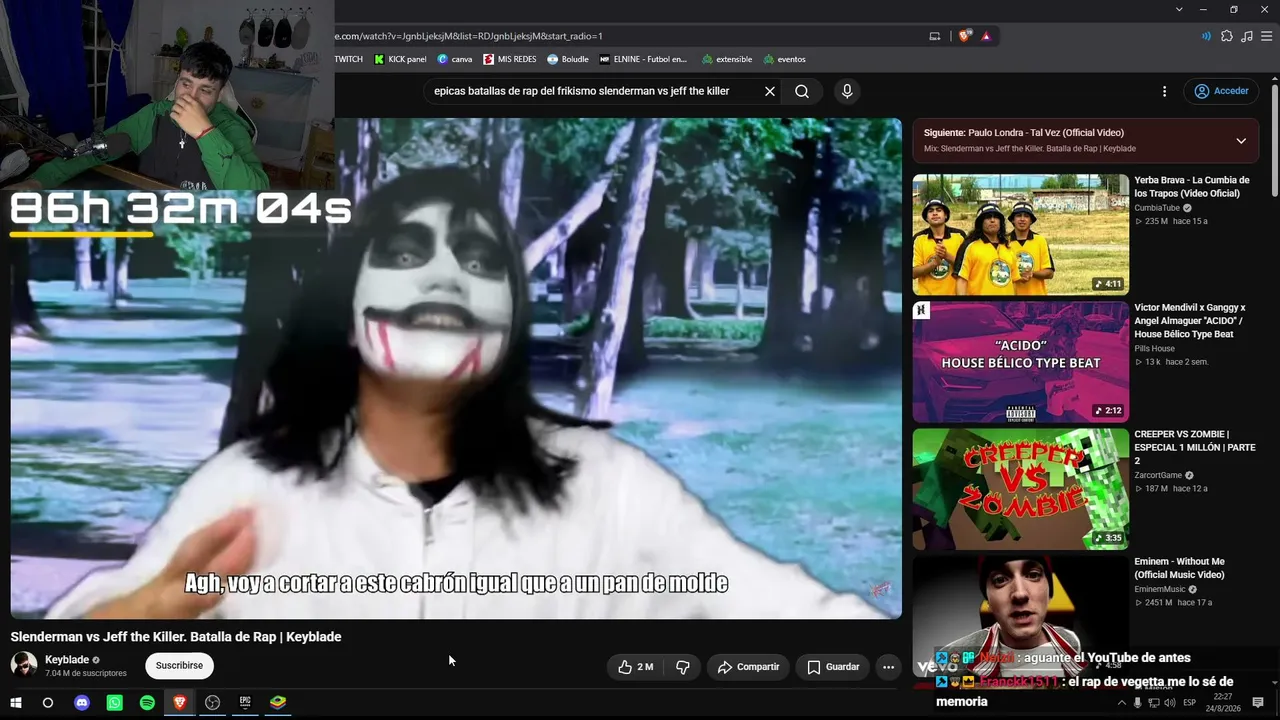The image size is (1280, 720).
Task: Open the browser extensions puzzle icon
Action: 1227,36
